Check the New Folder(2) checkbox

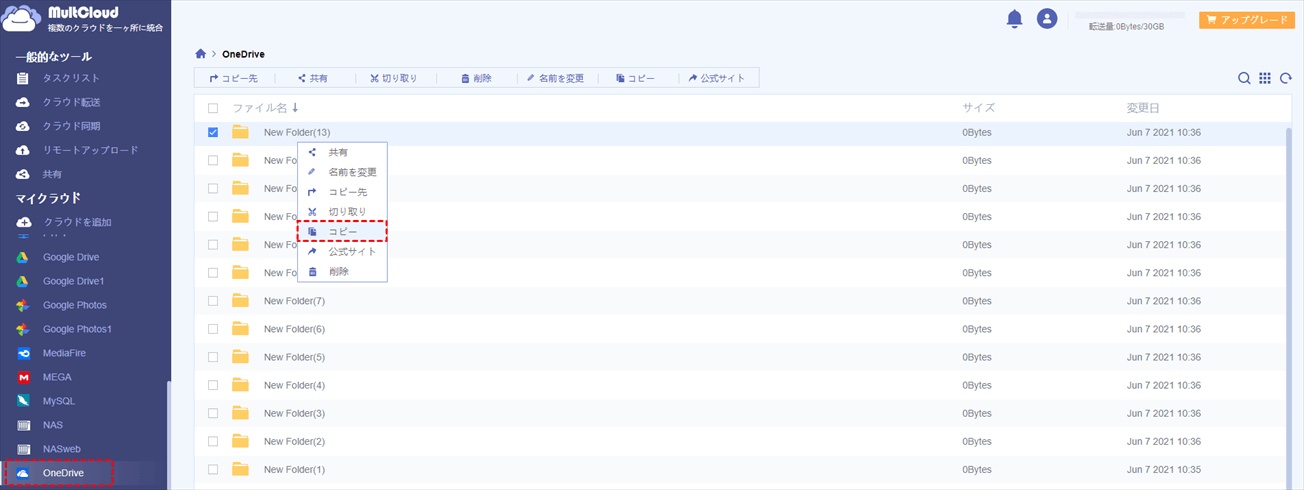tap(213, 441)
